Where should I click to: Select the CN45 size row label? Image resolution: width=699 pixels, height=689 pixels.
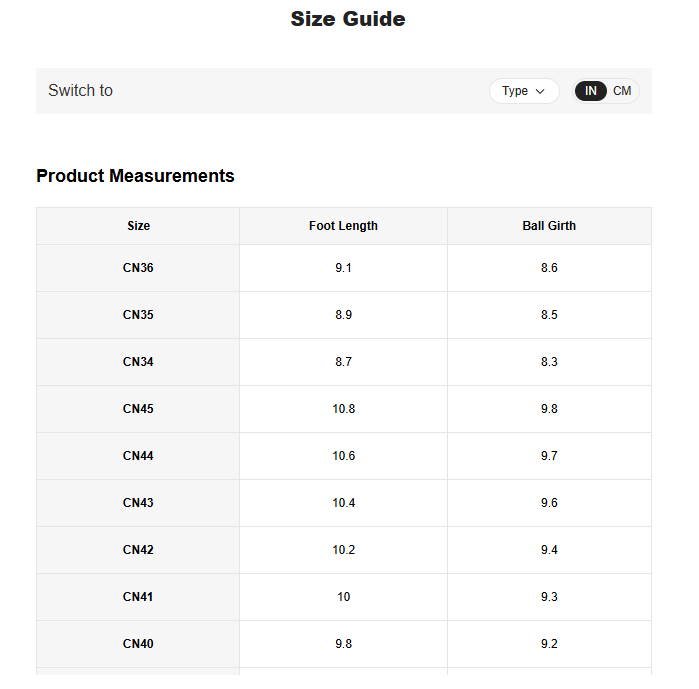pyautogui.click(x=139, y=409)
